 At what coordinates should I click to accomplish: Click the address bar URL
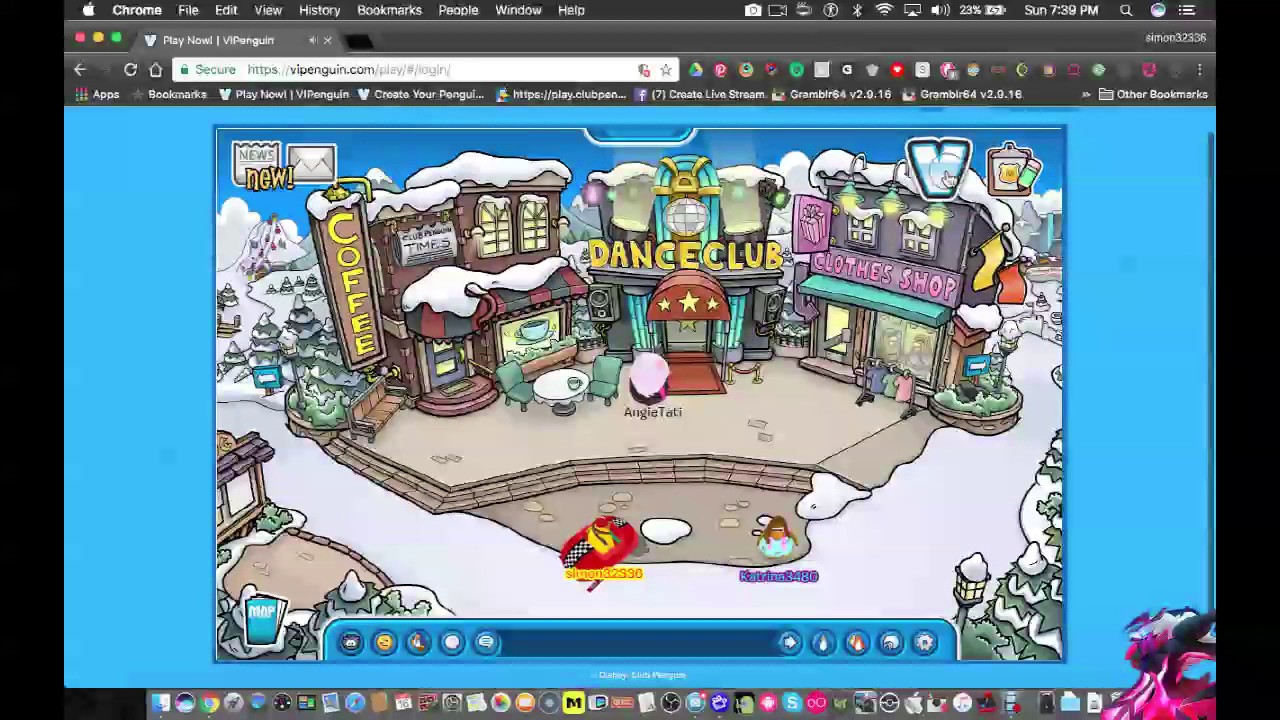[x=348, y=70]
